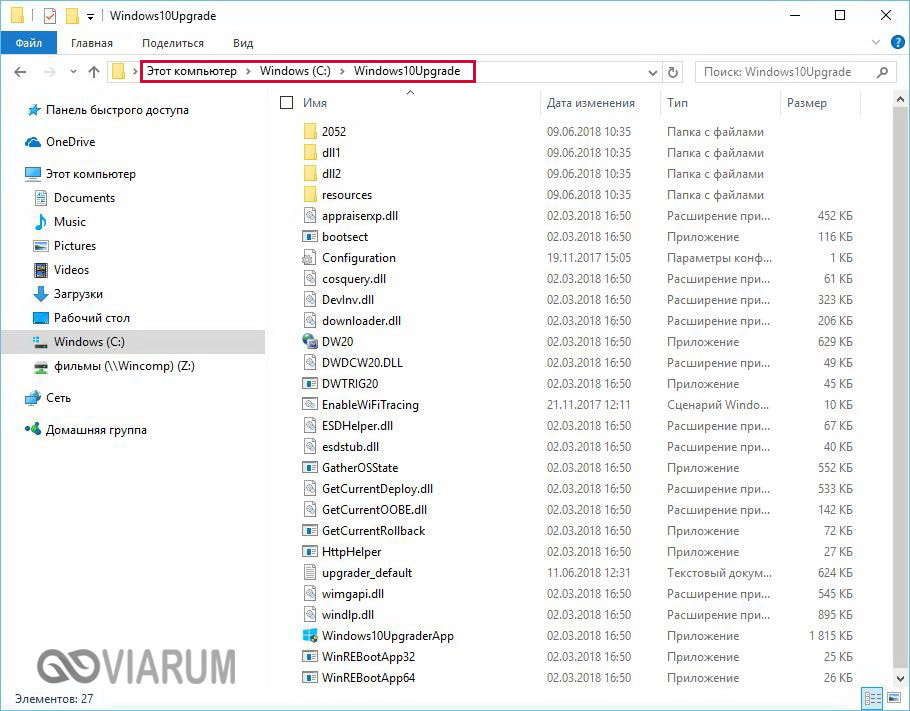Click Windows10Upgrade in the address path

(x=407, y=71)
